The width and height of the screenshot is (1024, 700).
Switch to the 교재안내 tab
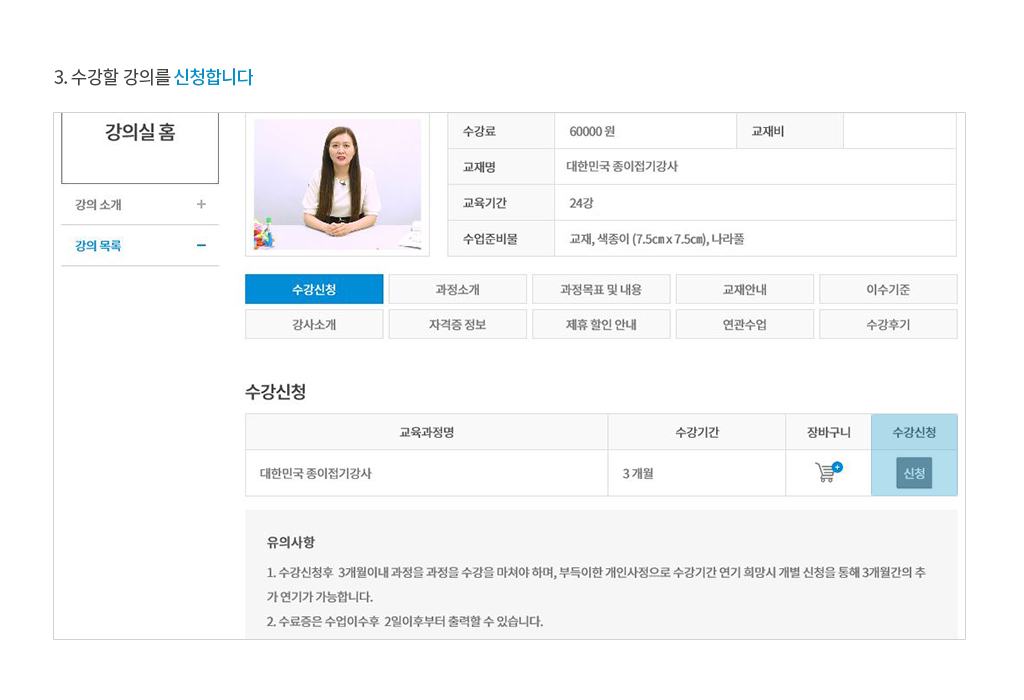(744, 290)
